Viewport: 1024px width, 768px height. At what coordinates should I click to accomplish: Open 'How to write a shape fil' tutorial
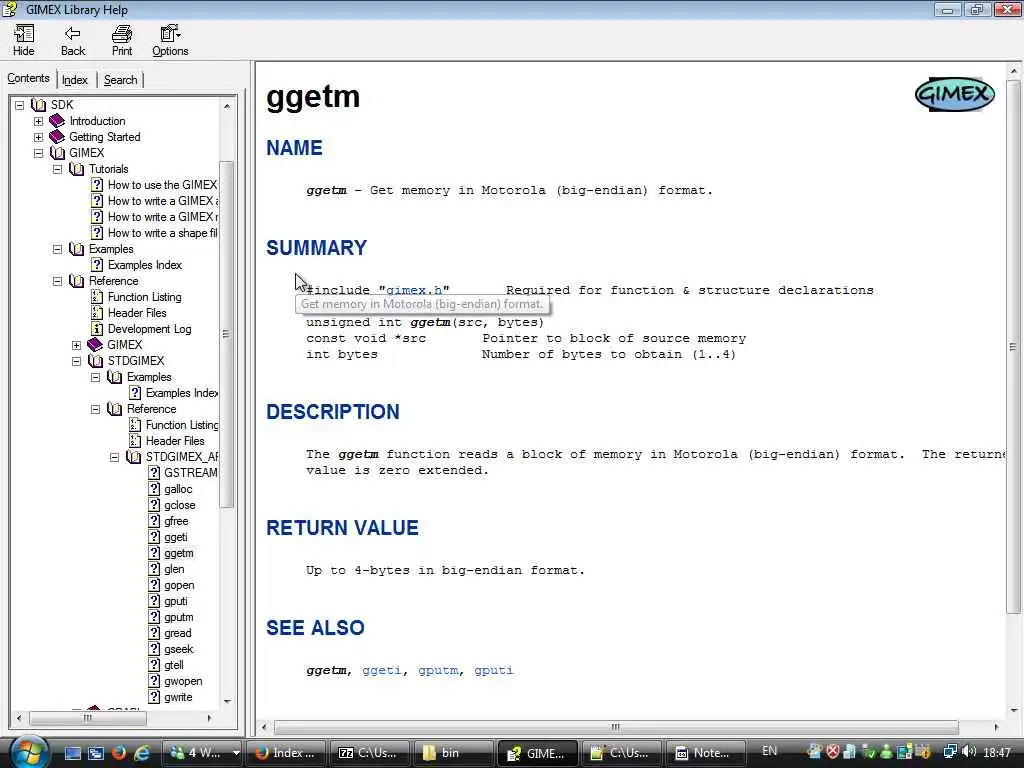pos(163,233)
